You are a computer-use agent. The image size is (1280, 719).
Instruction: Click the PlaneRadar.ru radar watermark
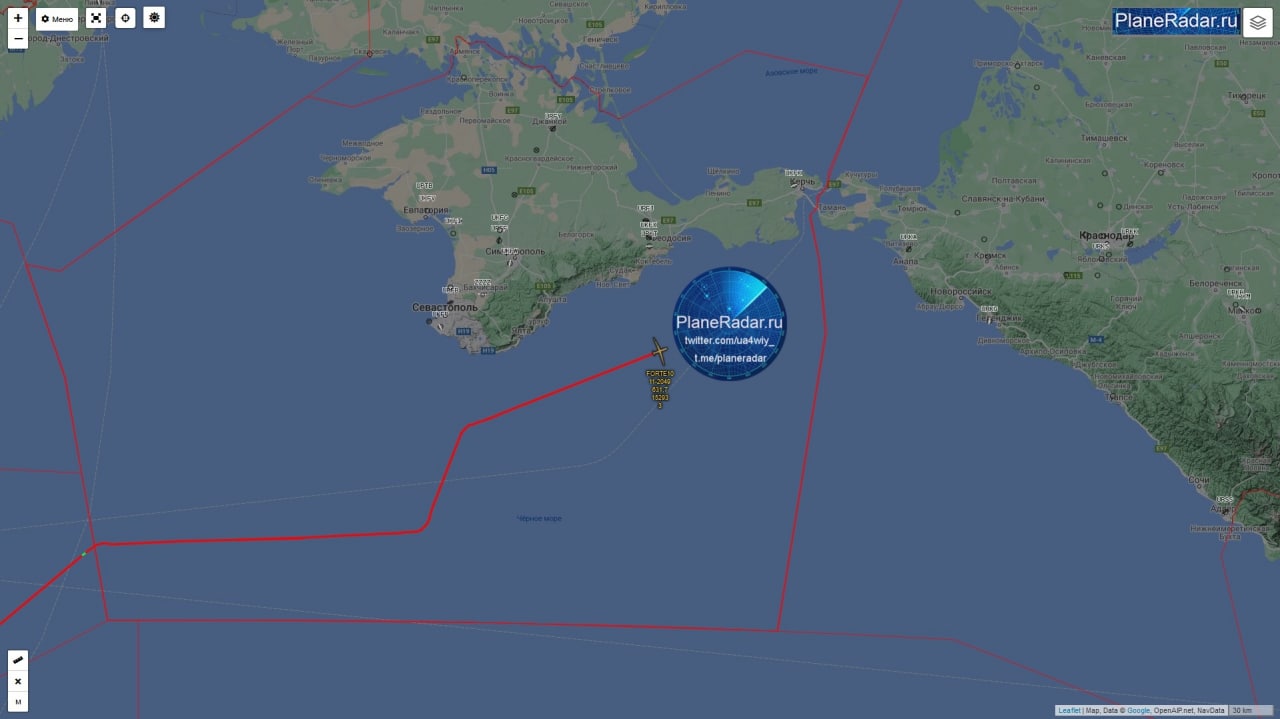click(730, 323)
